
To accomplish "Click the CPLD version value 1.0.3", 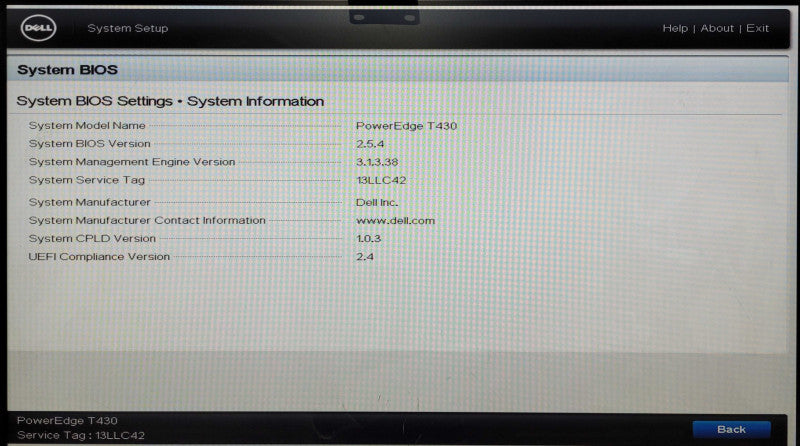I will 368,238.
